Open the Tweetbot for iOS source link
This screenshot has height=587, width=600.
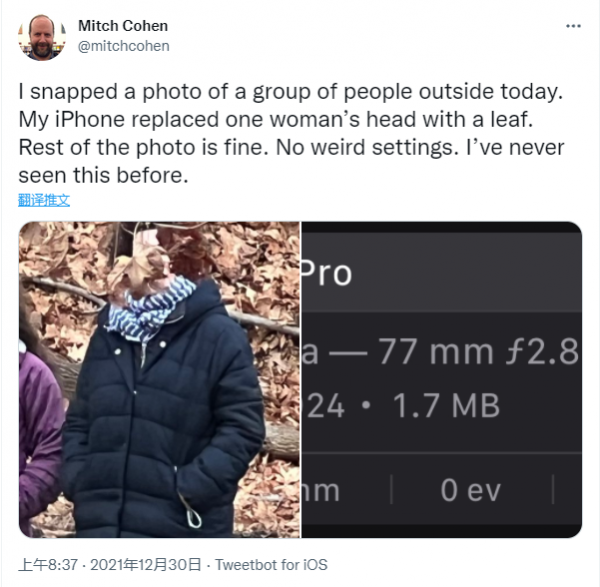tap(271, 565)
